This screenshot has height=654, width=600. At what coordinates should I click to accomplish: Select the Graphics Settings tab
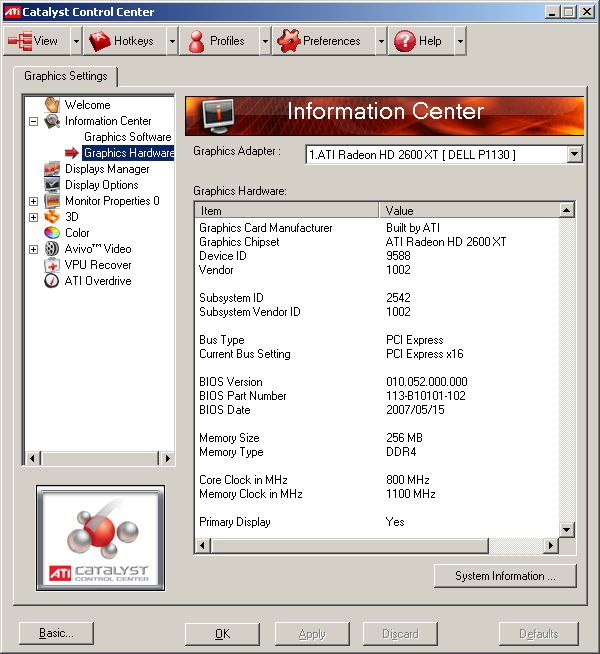coord(65,76)
